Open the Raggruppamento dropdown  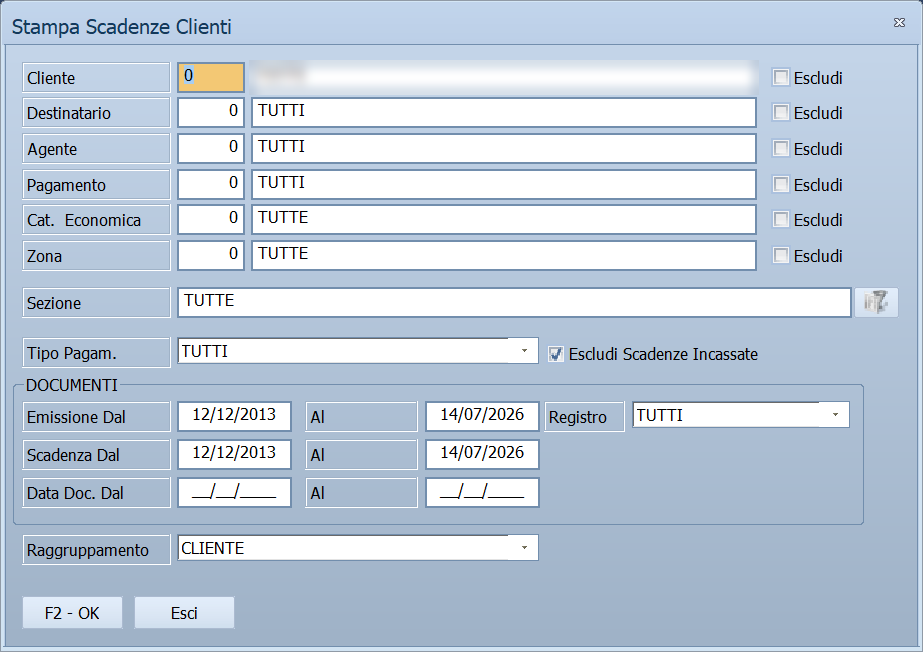click(x=524, y=548)
